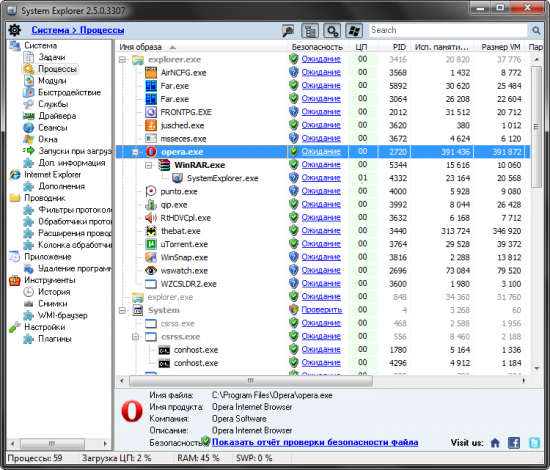Open the Система > Процессы breadcrumb link
Viewport: 550px width, 470px height.
(x=78, y=30)
